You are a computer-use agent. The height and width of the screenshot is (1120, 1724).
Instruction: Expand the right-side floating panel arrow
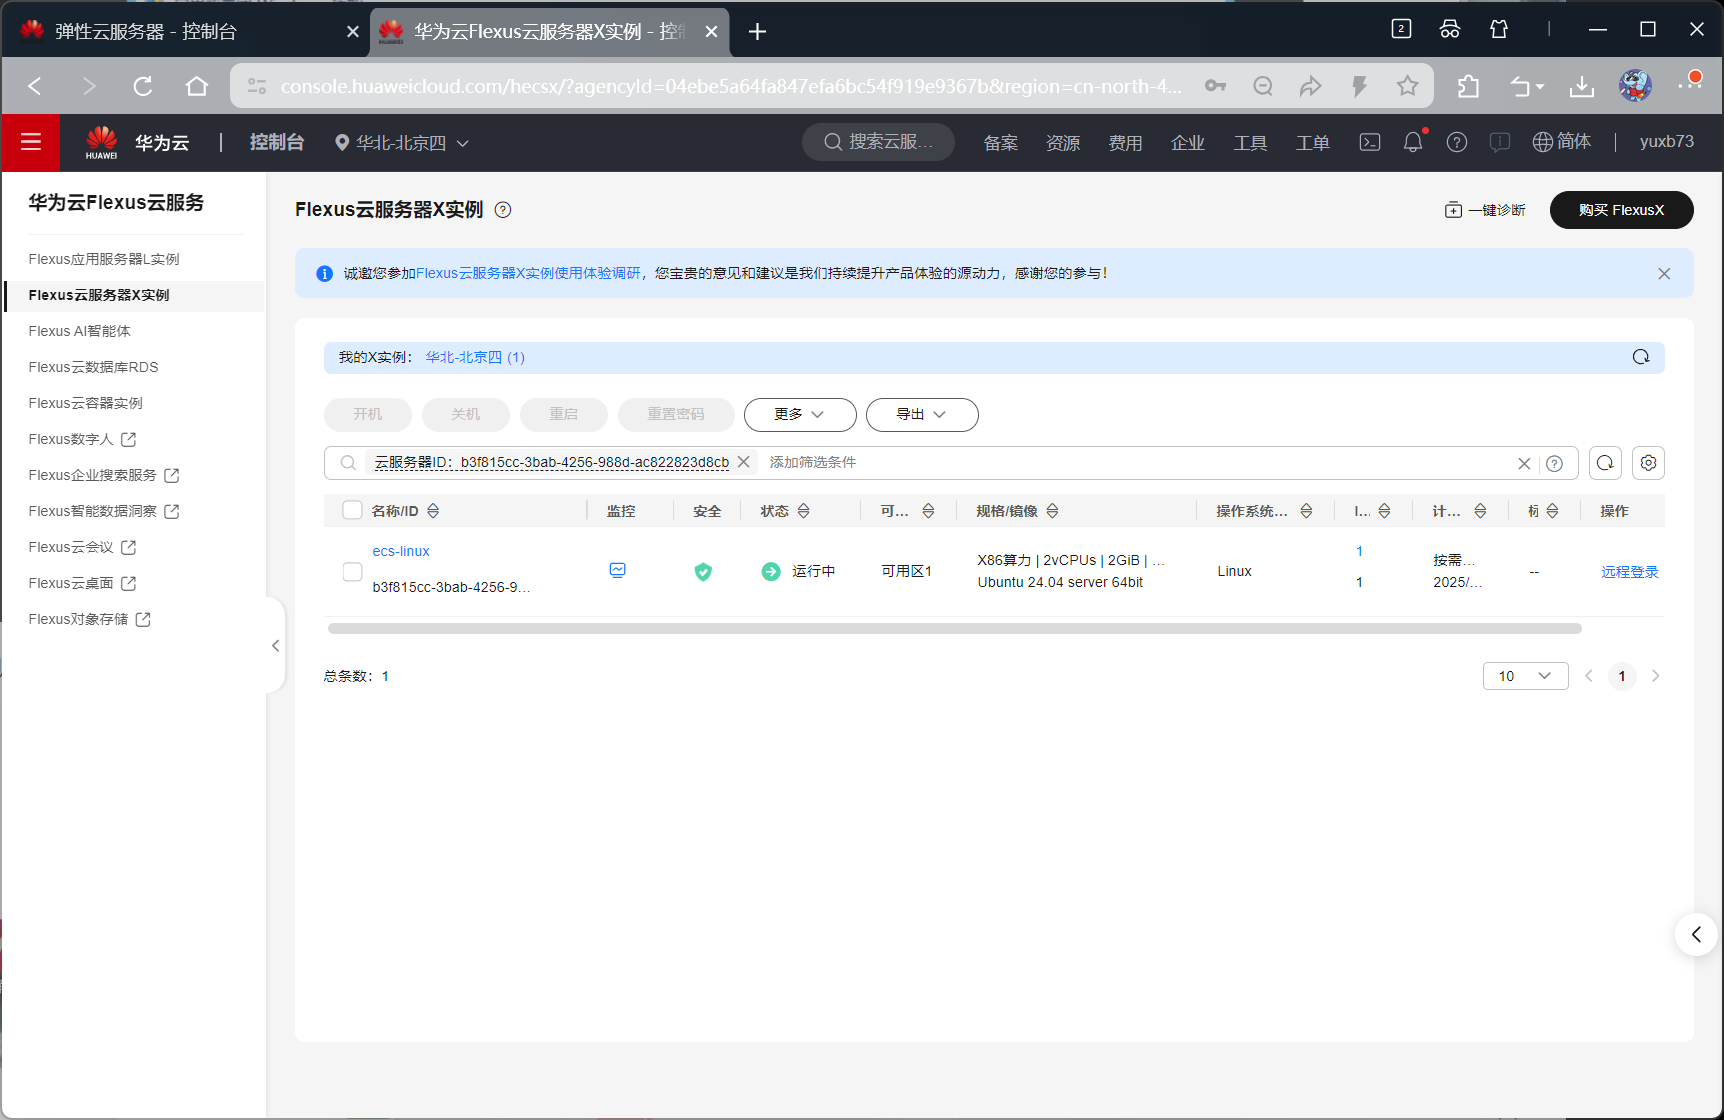1697,934
